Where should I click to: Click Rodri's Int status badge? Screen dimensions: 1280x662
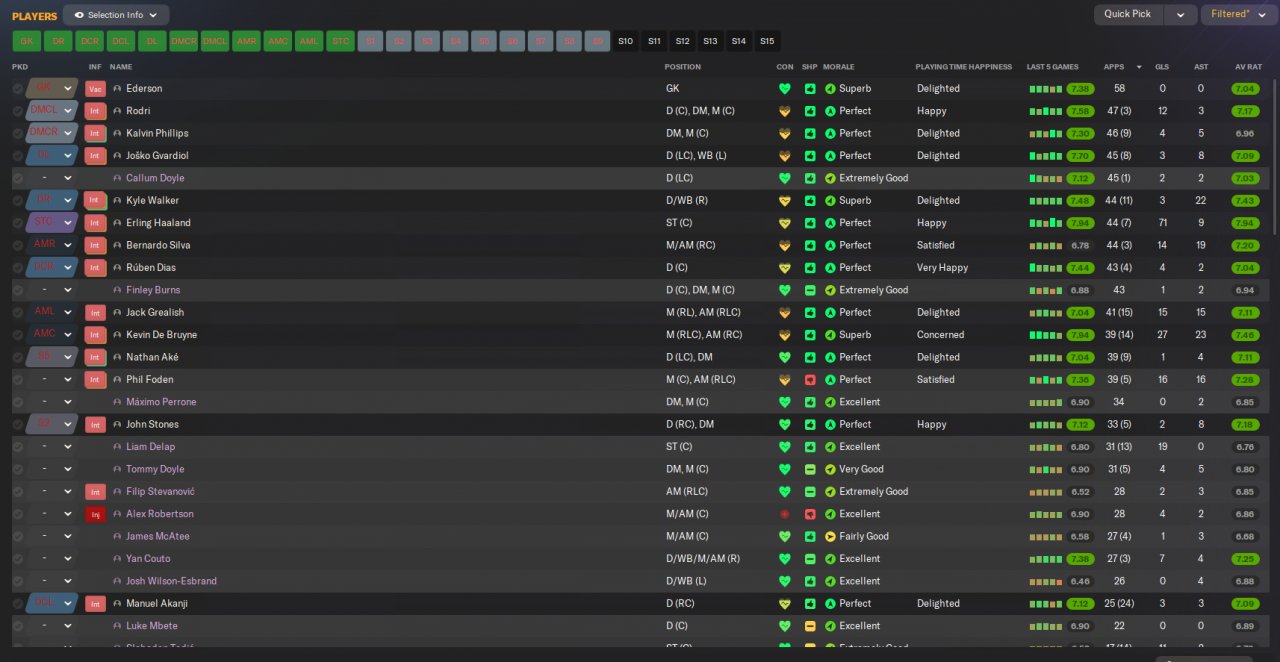pos(96,111)
